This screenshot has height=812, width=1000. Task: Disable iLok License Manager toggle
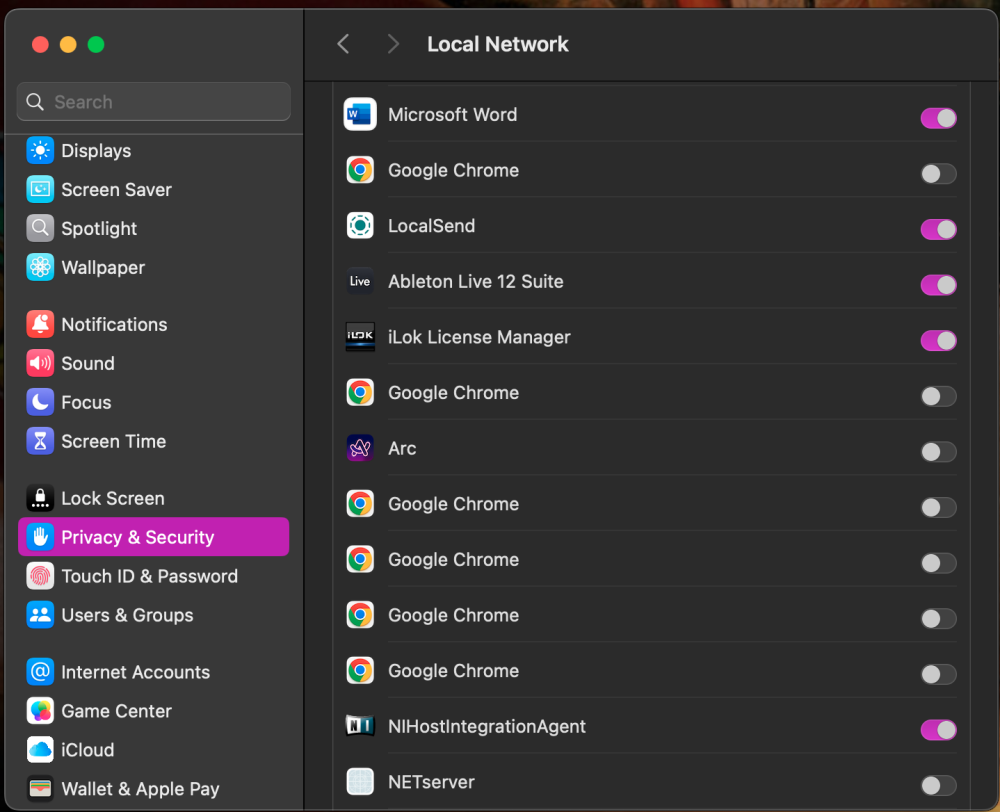(938, 340)
